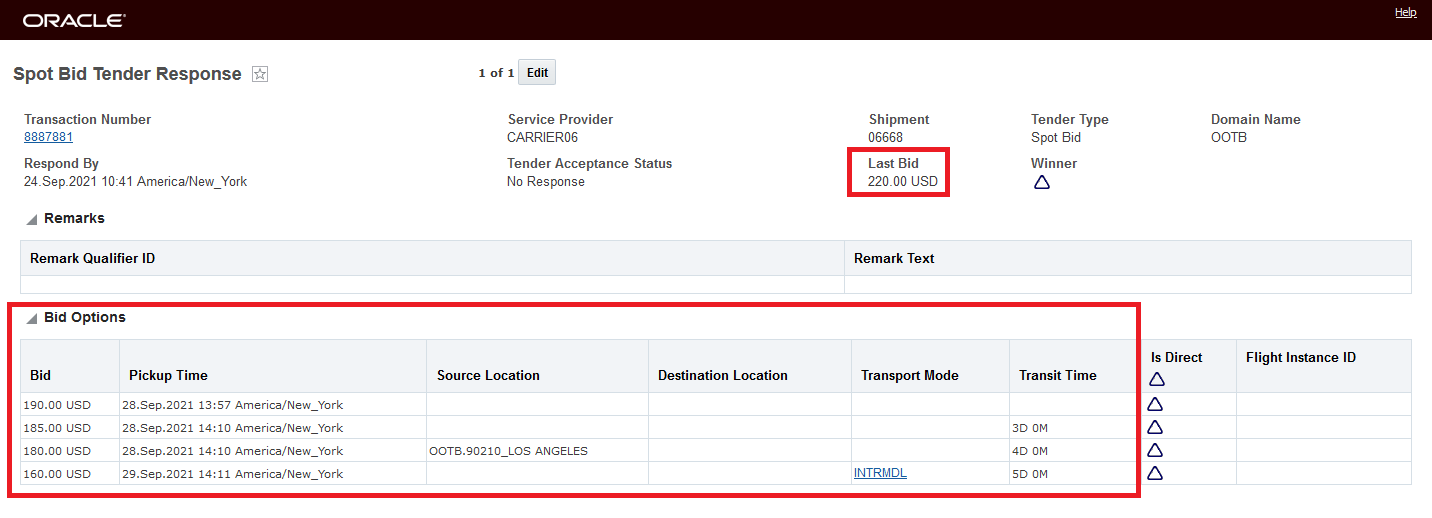Click the Bid column header

pos(41,375)
